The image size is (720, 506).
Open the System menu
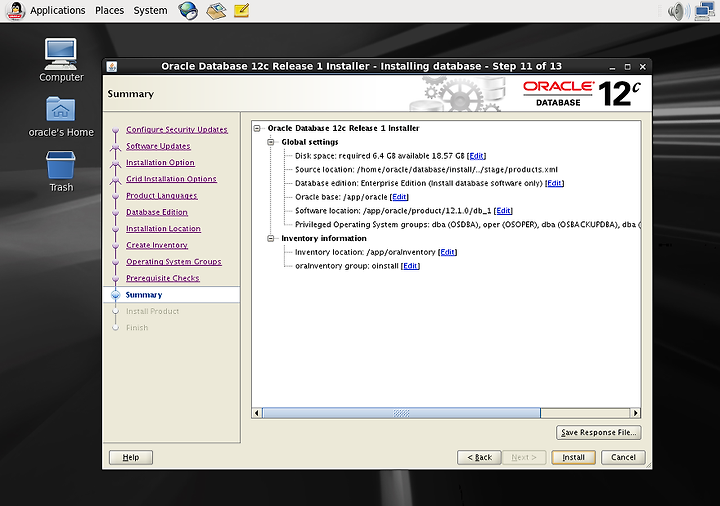coord(150,10)
